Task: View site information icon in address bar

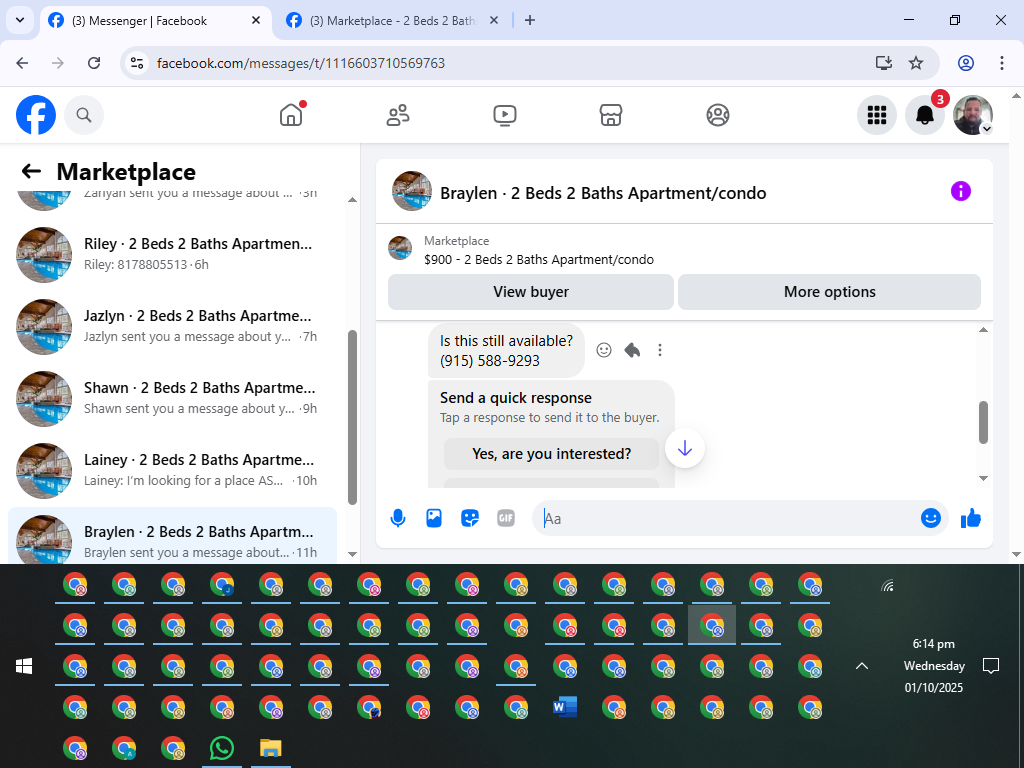Action: [137, 63]
